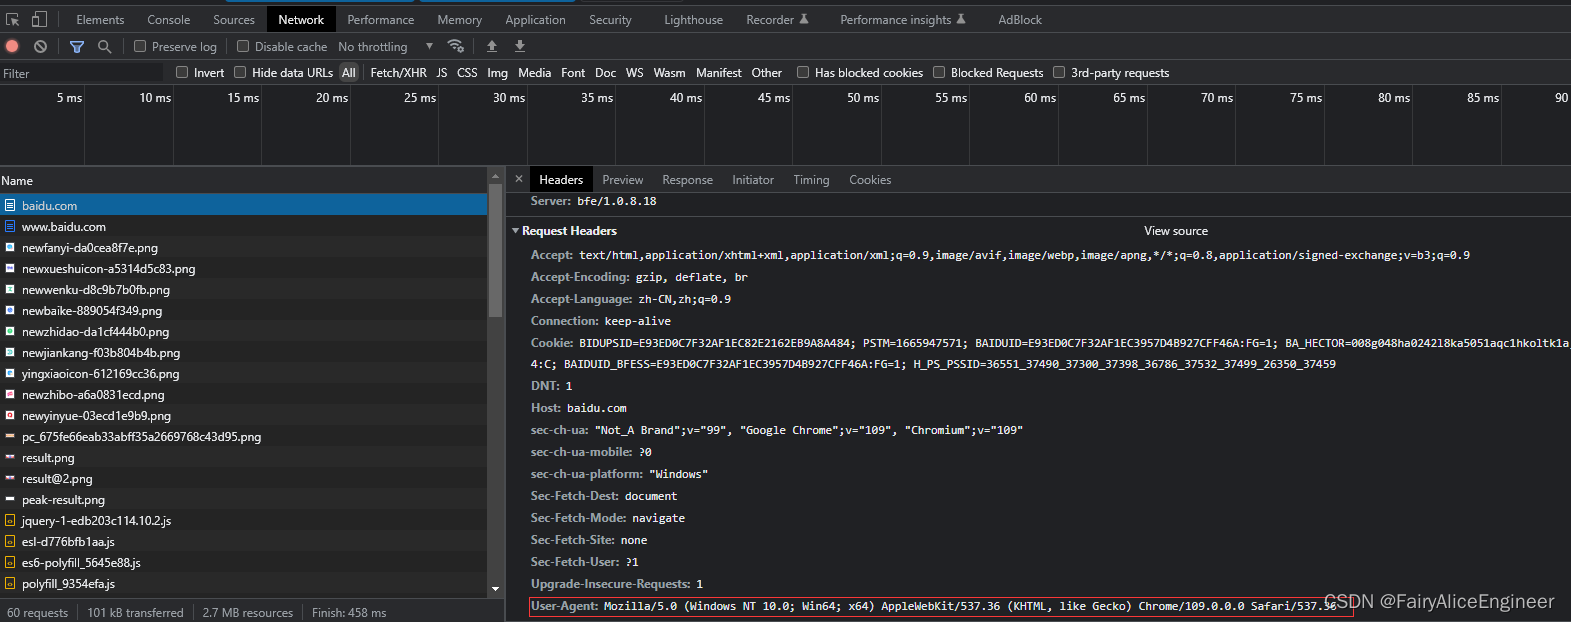Filter requests by WS type
Viewport: 1571px width, 622px height.
click(634, 72)
